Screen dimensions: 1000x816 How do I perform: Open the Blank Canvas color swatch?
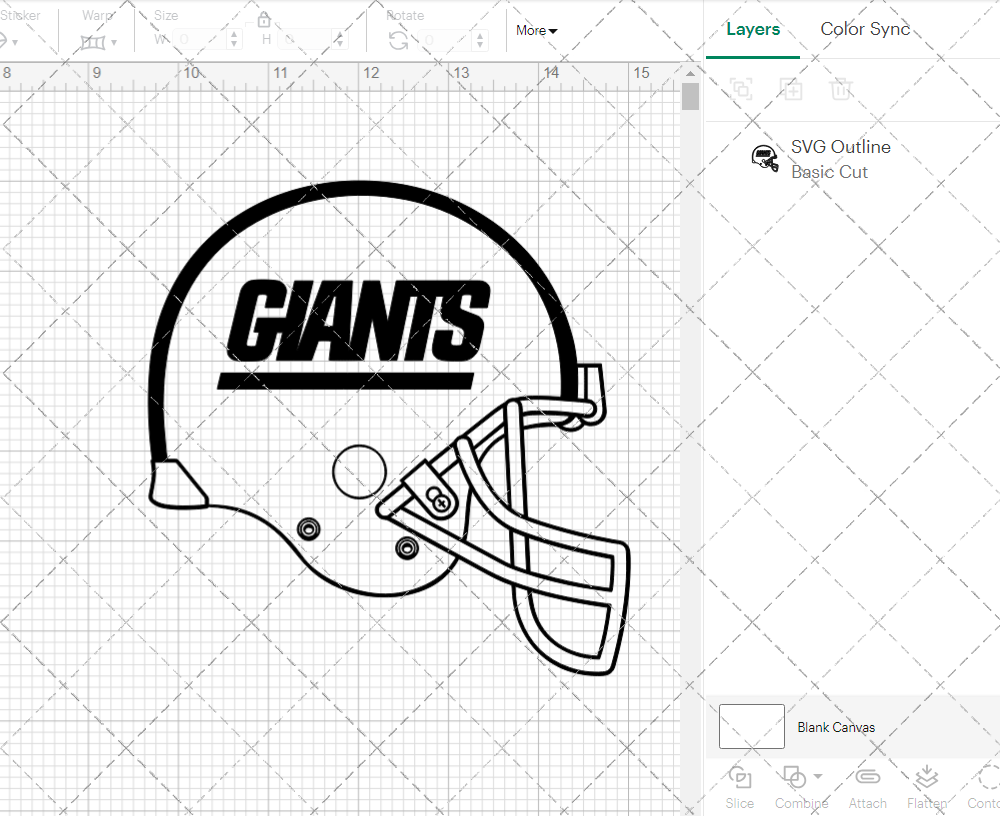pos(751,727)
